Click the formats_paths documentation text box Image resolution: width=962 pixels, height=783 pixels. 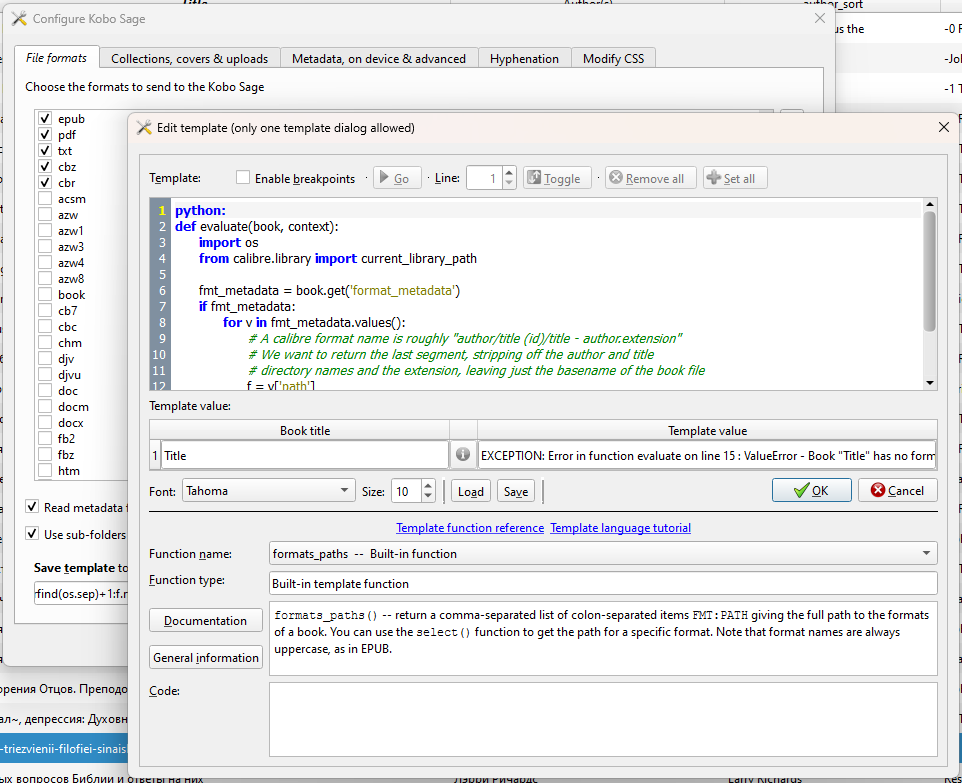click(602, 638)
